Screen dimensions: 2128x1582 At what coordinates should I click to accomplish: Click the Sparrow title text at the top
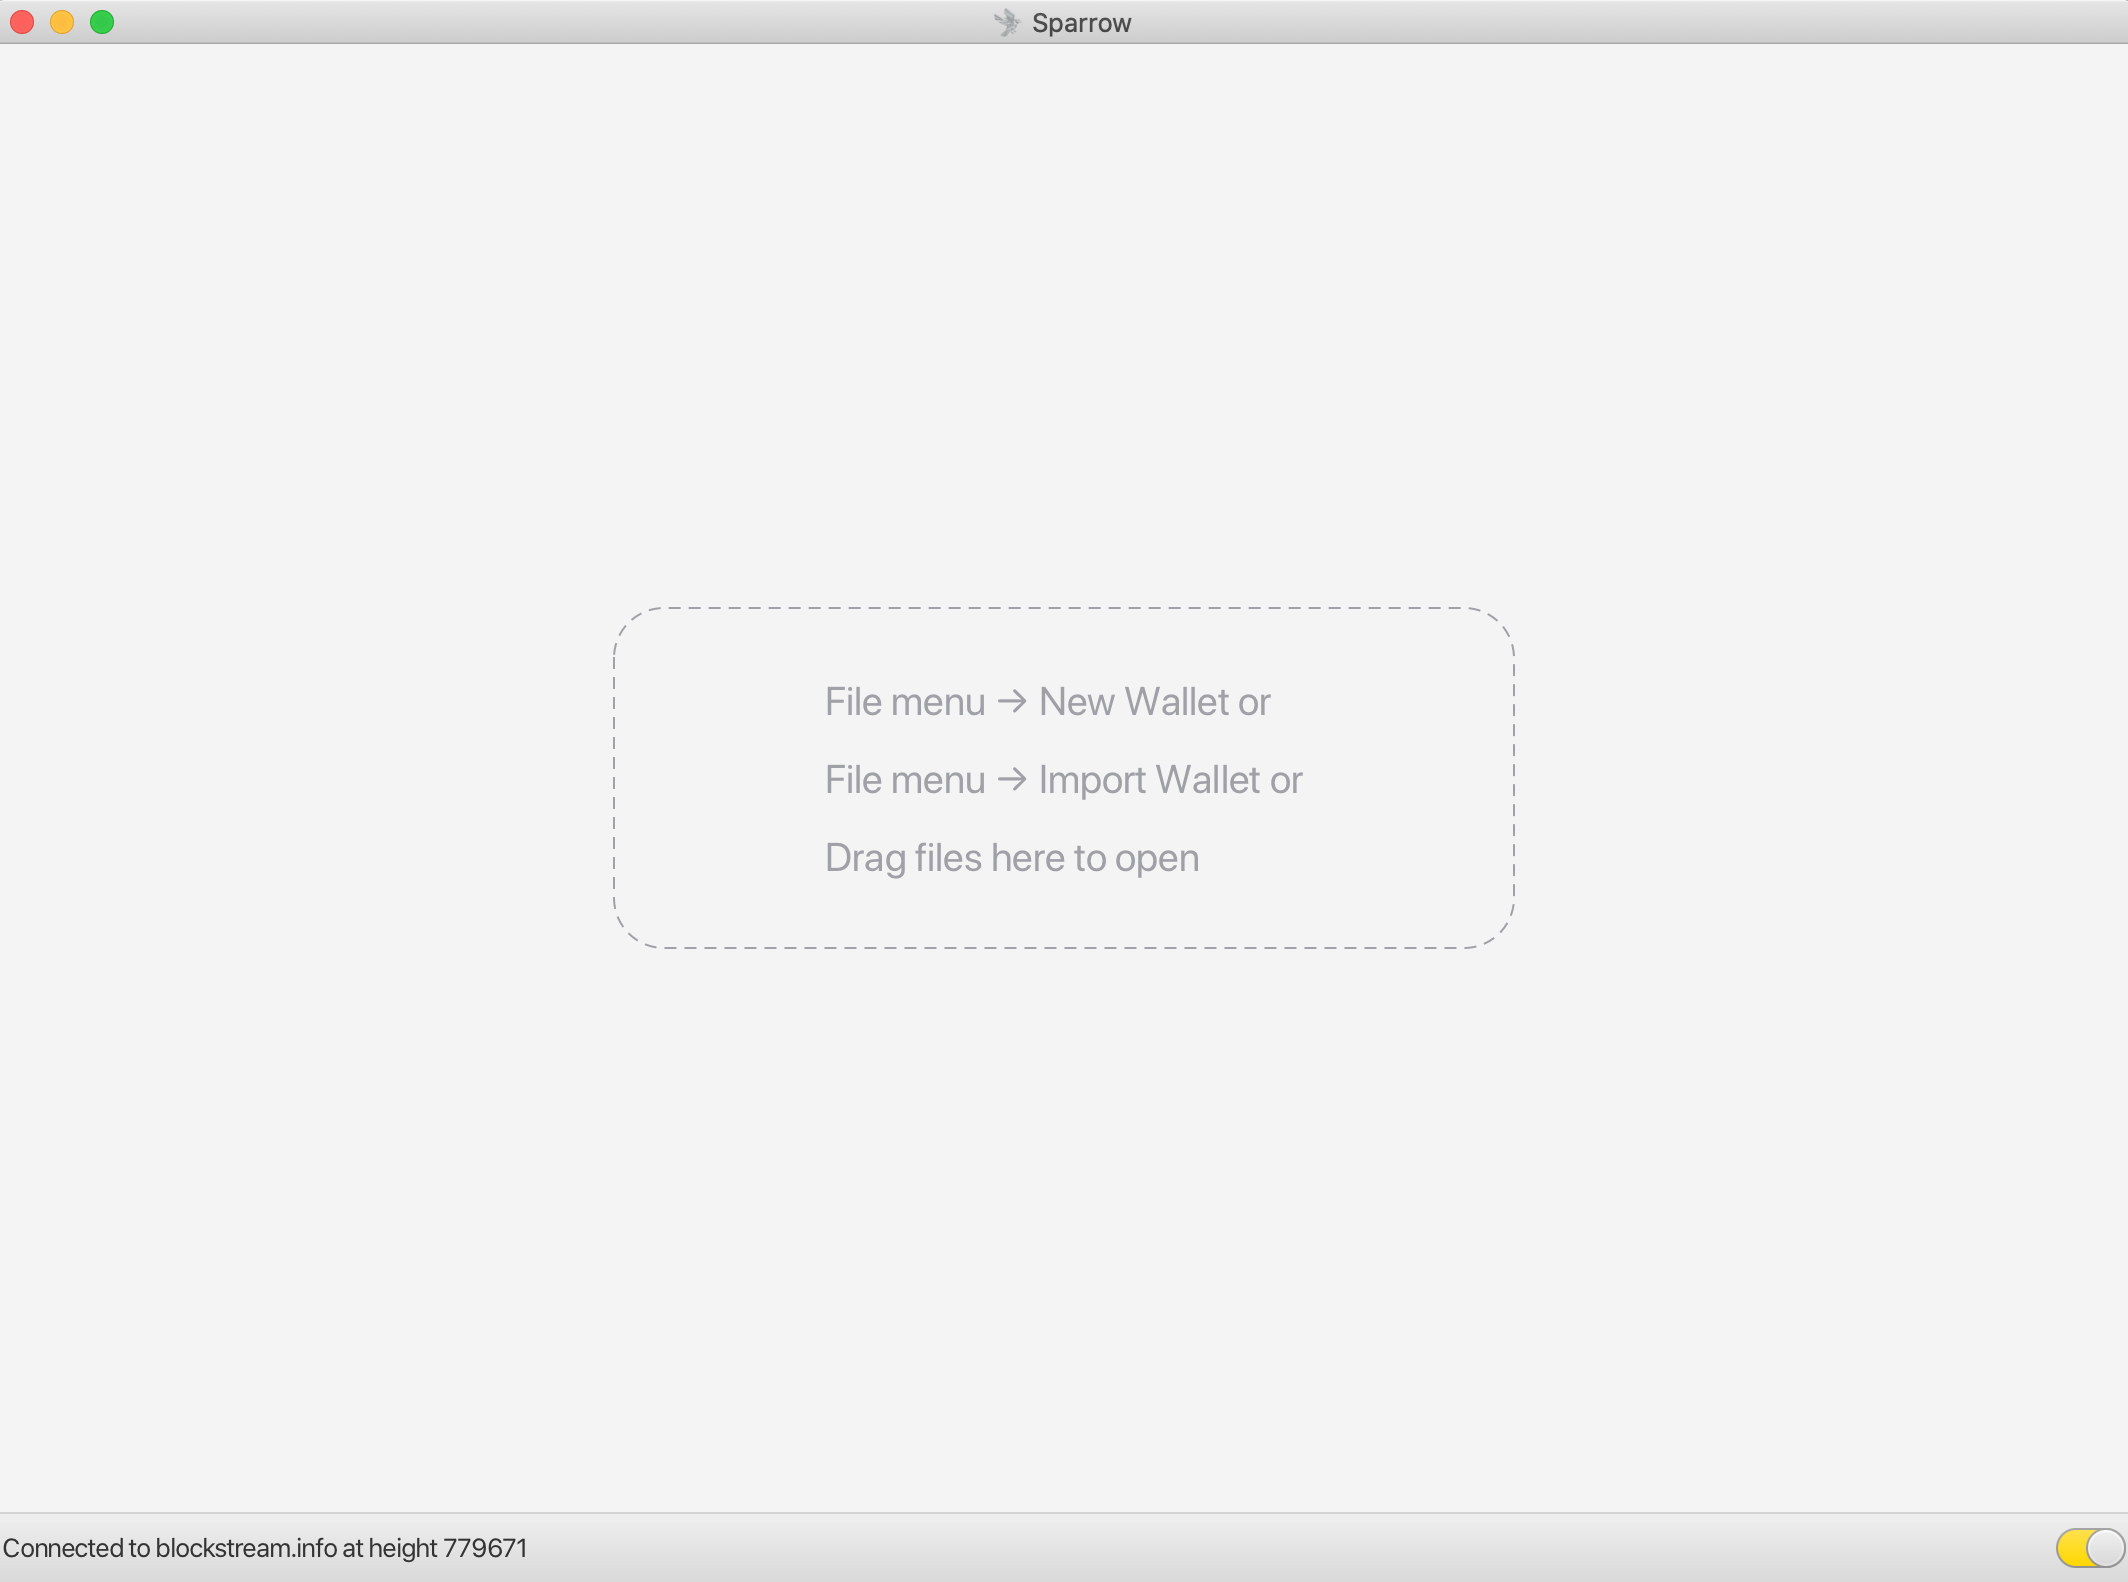(x=1082, y=21)
